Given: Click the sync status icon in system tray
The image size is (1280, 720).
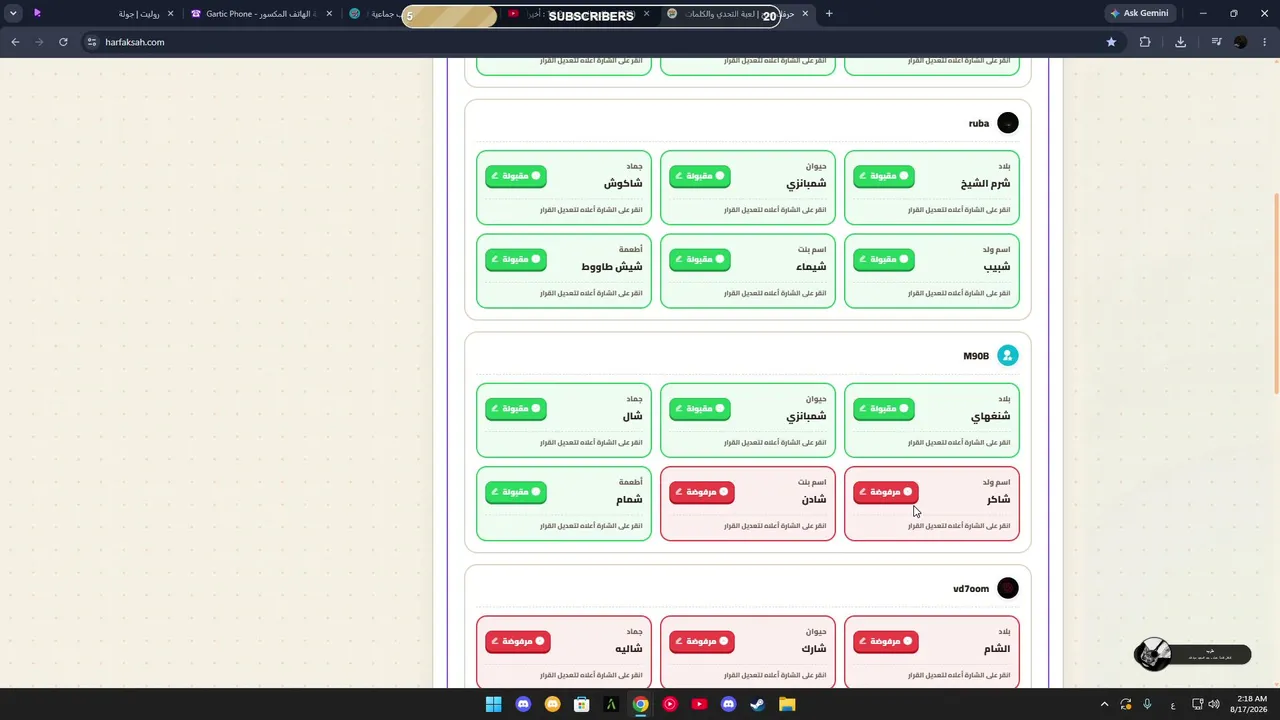Looking at the screenshot, I should 1126,704.
